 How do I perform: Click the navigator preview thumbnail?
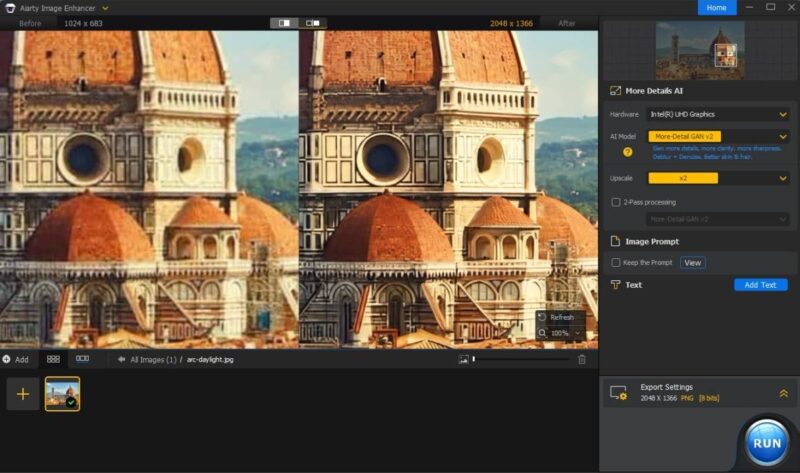pos(699,50)
